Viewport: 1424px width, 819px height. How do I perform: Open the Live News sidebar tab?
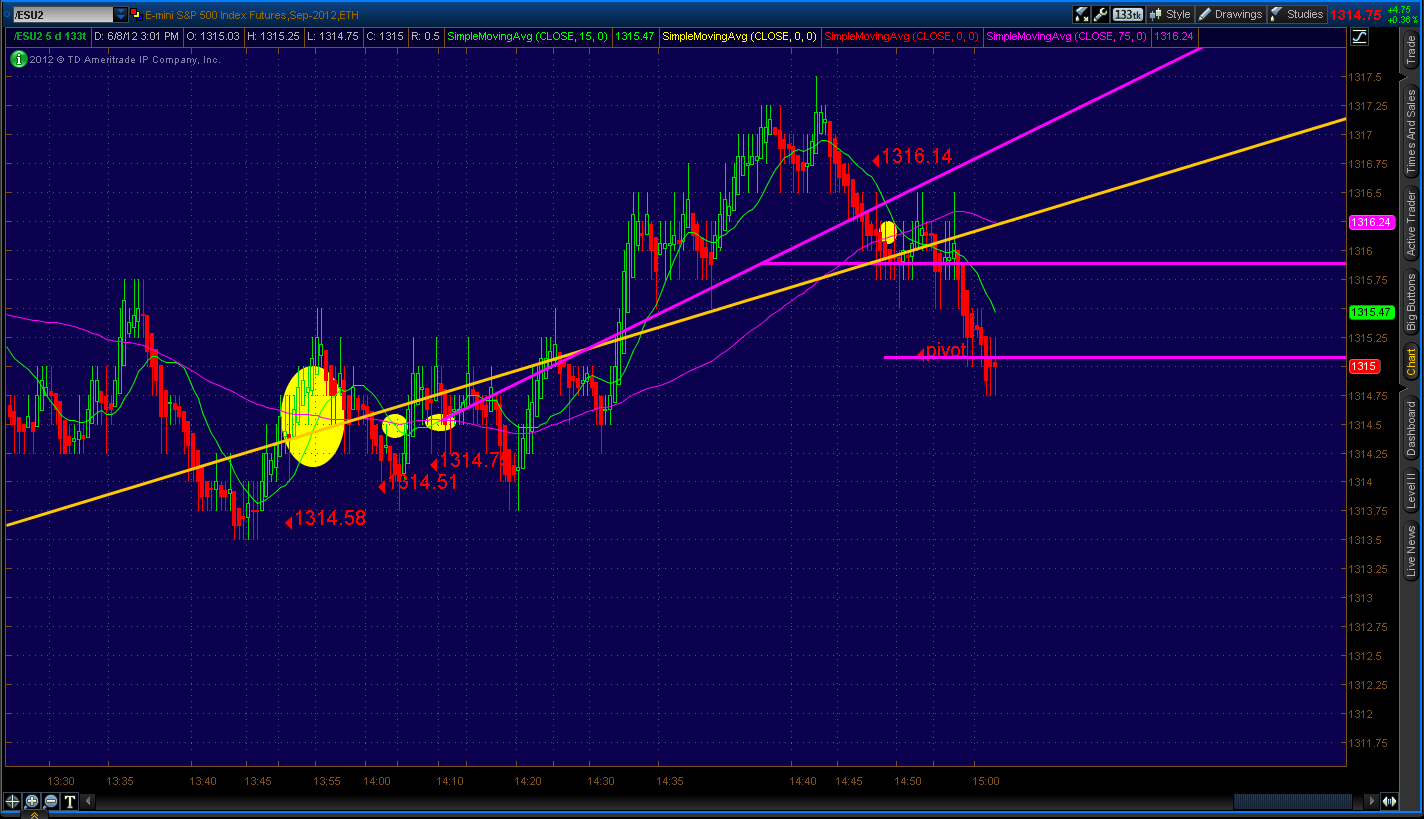click(1411, 552)
